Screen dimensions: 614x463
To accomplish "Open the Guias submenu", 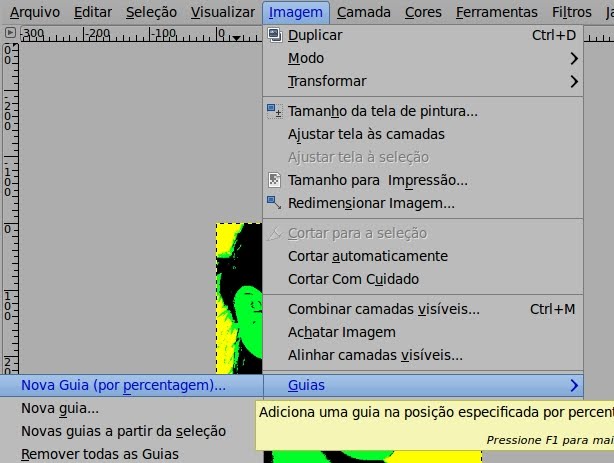I will point(423,385).
